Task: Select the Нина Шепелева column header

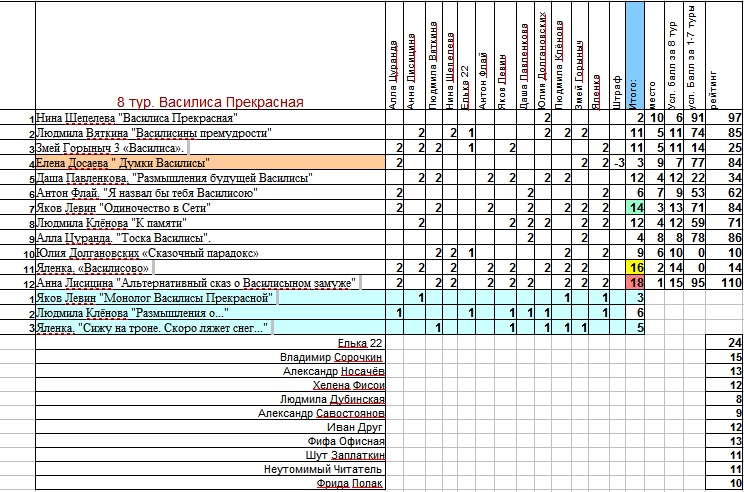Action: pos(451,56)
